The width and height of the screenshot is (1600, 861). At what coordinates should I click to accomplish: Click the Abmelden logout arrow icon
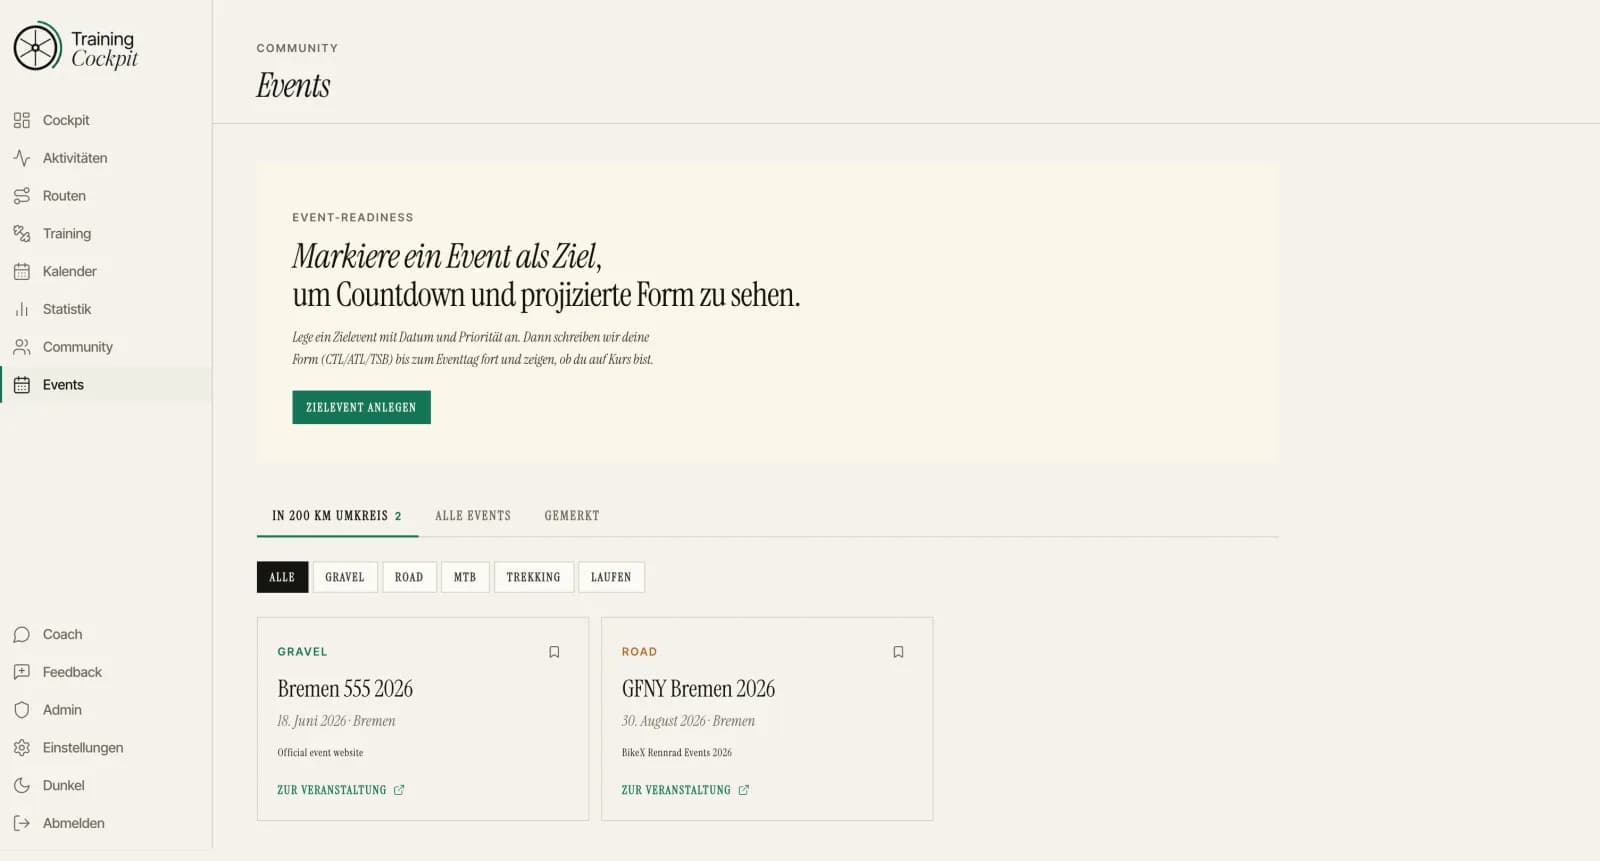click(x=22, y=823)
